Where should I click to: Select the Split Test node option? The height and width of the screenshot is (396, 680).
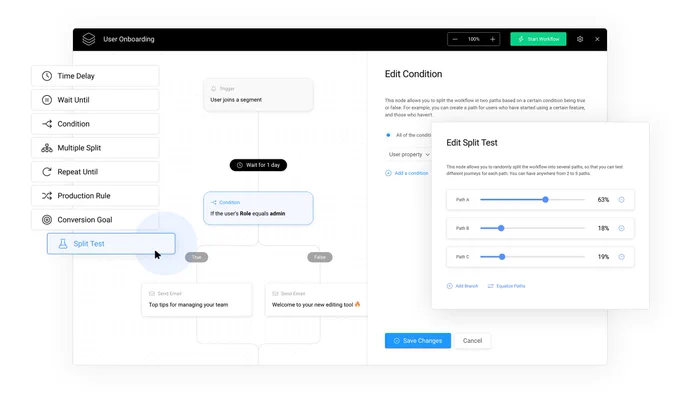click(111, 244)
